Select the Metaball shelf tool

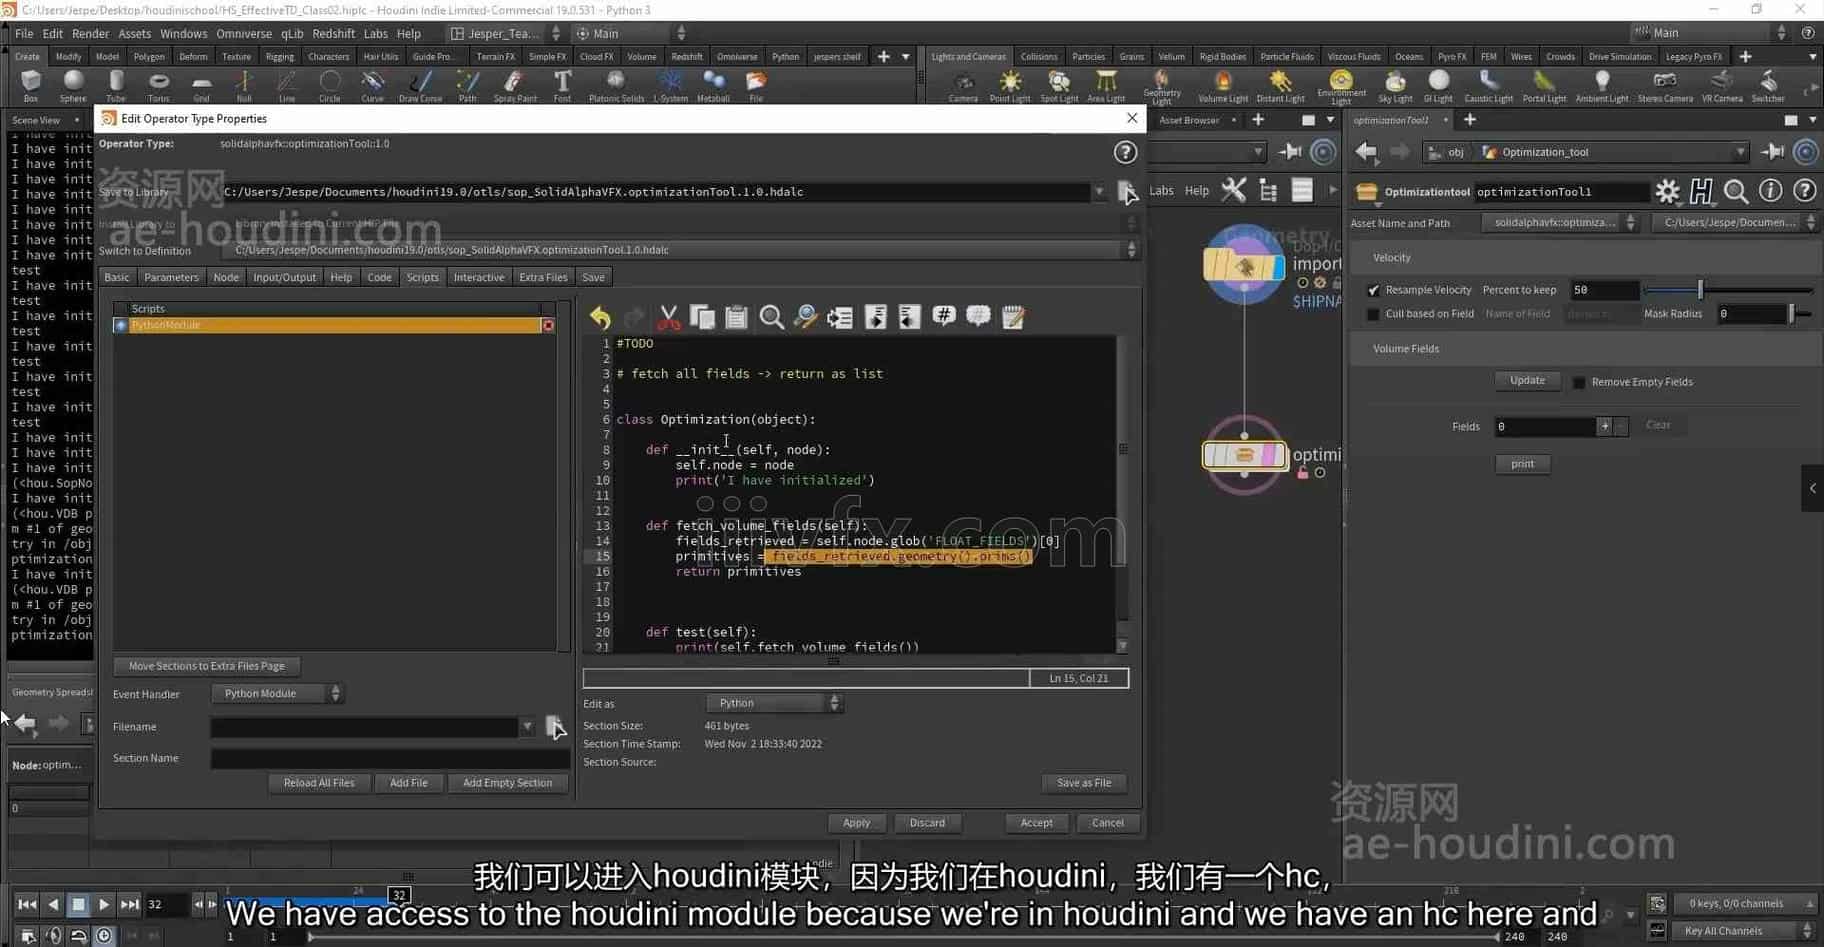tap(713, 85)
